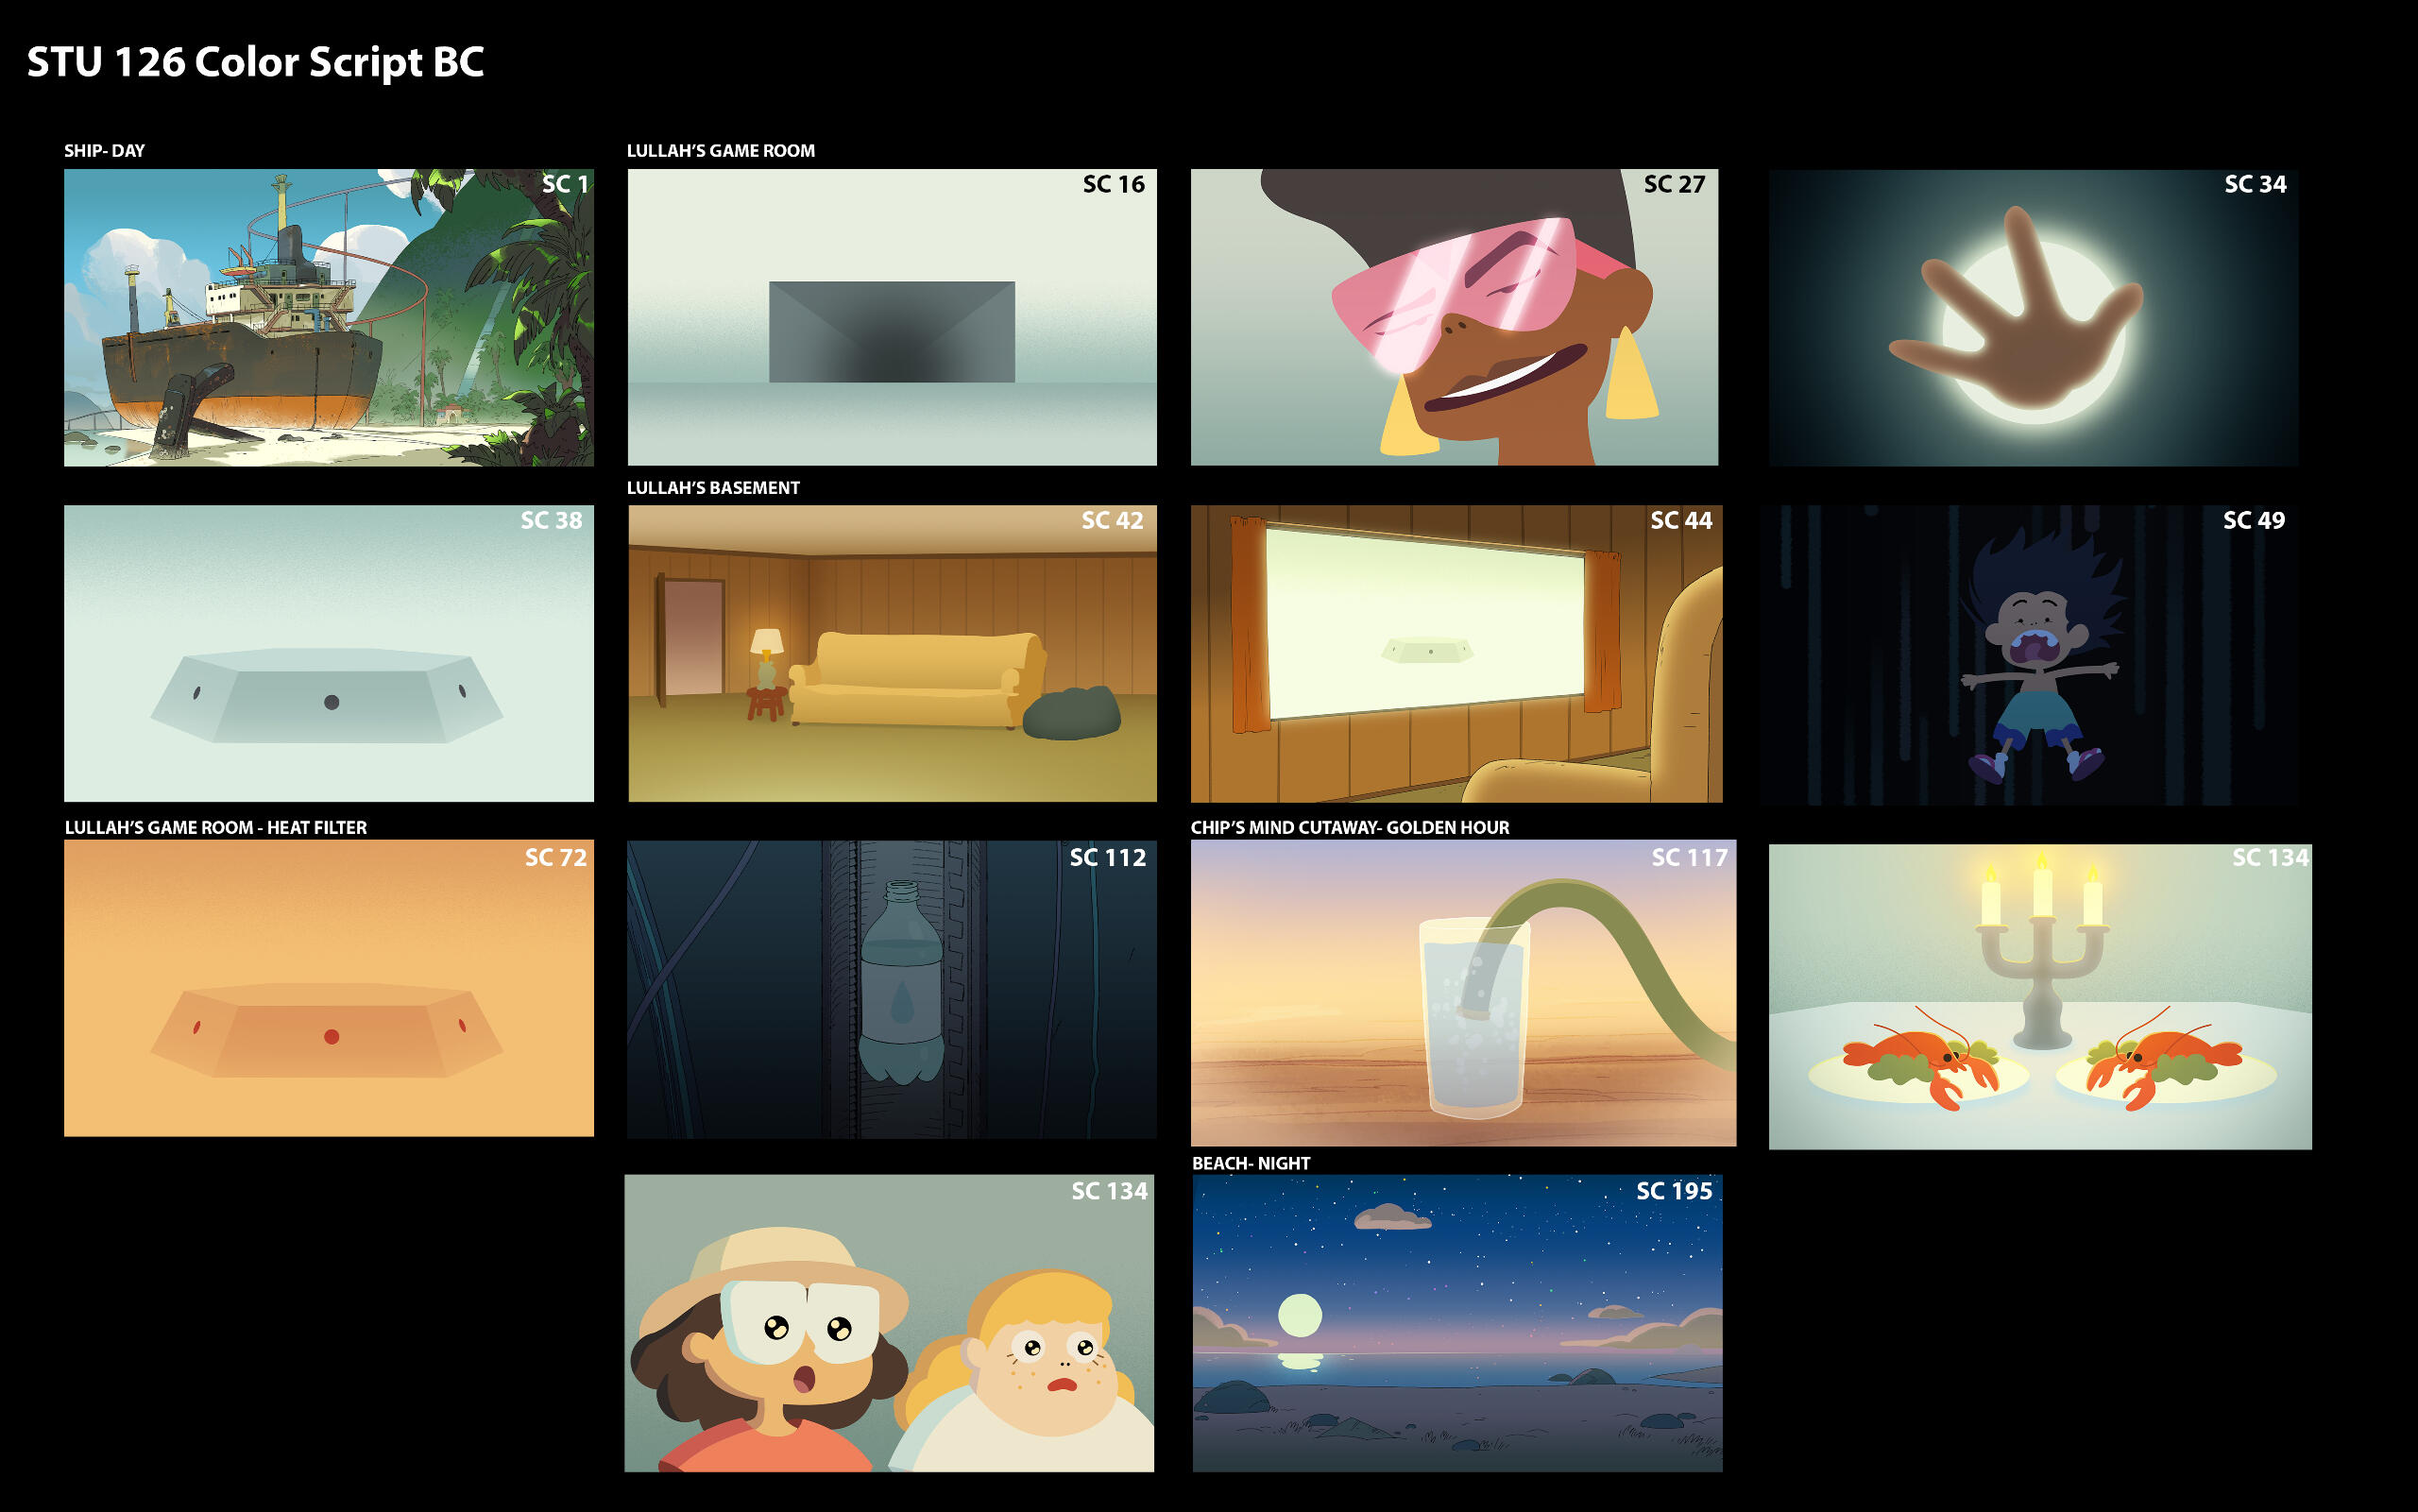This screenshot has height=1512, width=2418.
Task: Click the SC 38 pale platform frame
Action: tap(328, 653)
